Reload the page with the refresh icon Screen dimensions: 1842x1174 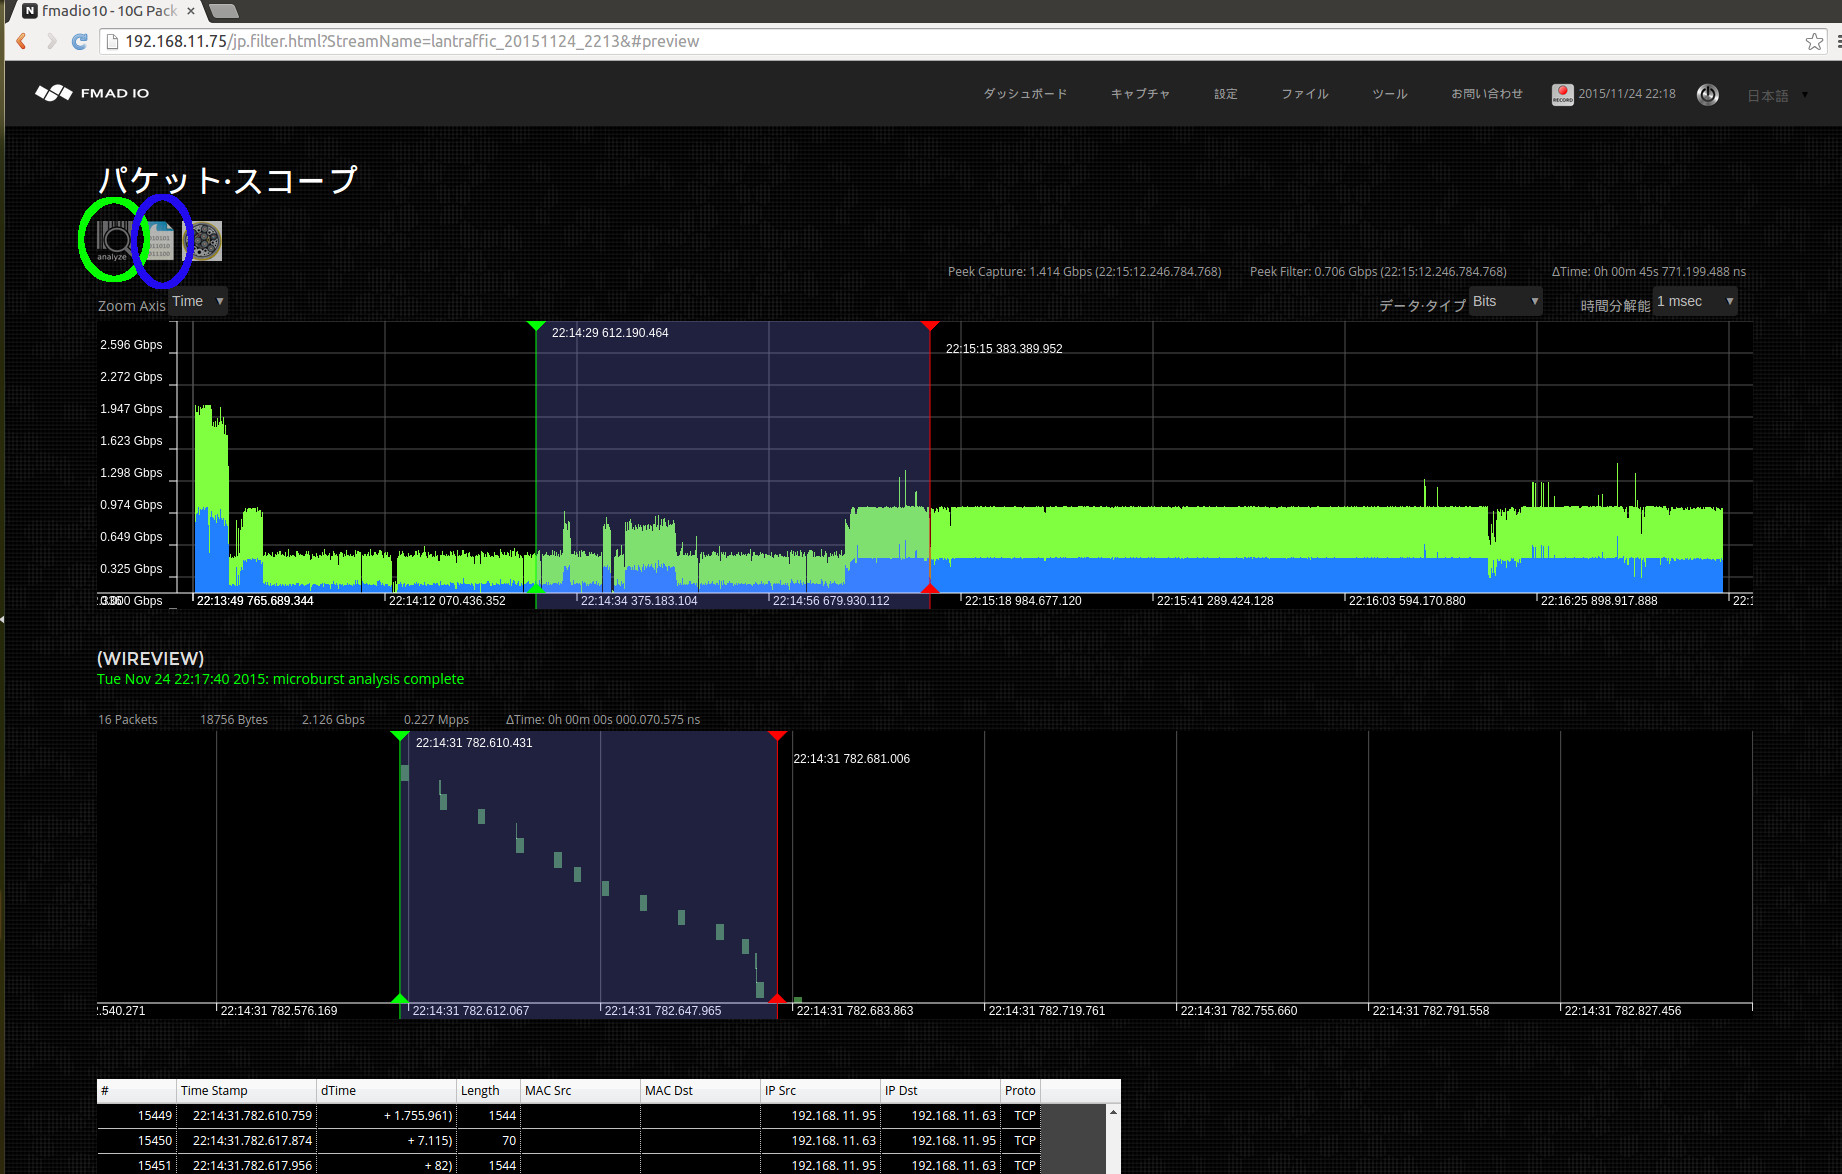pos(80,41)
